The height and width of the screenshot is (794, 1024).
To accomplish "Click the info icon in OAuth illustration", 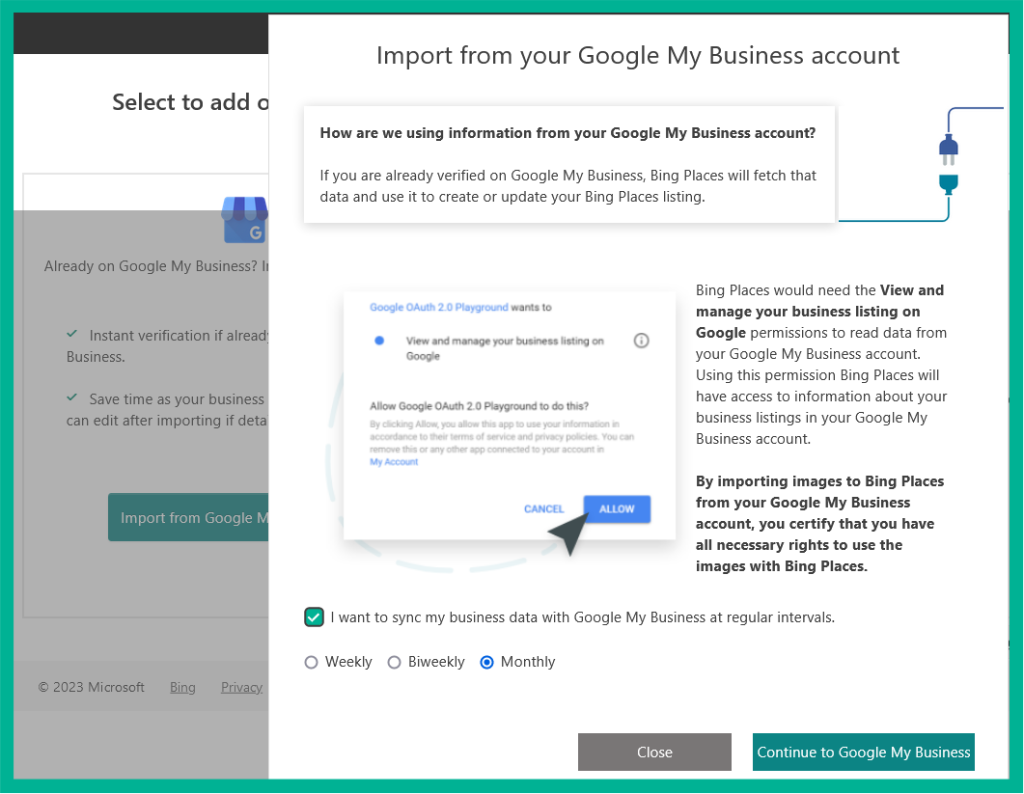I will (641, 340).
